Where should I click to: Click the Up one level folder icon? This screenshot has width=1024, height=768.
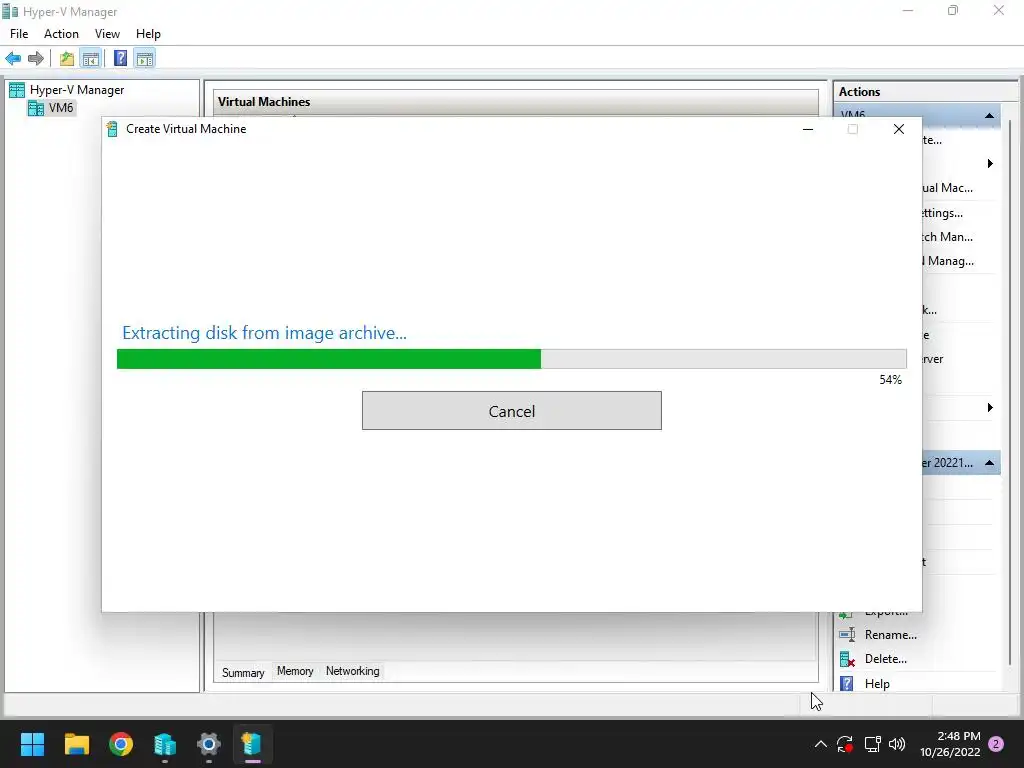(x=67, y=59)
